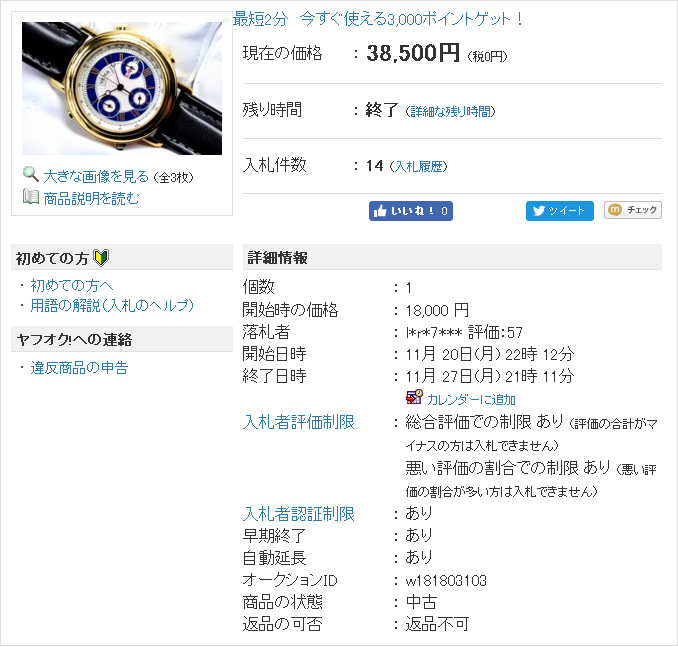Click the ツイート button
Viewport: 678px width, 647px height.
(560, 211)
